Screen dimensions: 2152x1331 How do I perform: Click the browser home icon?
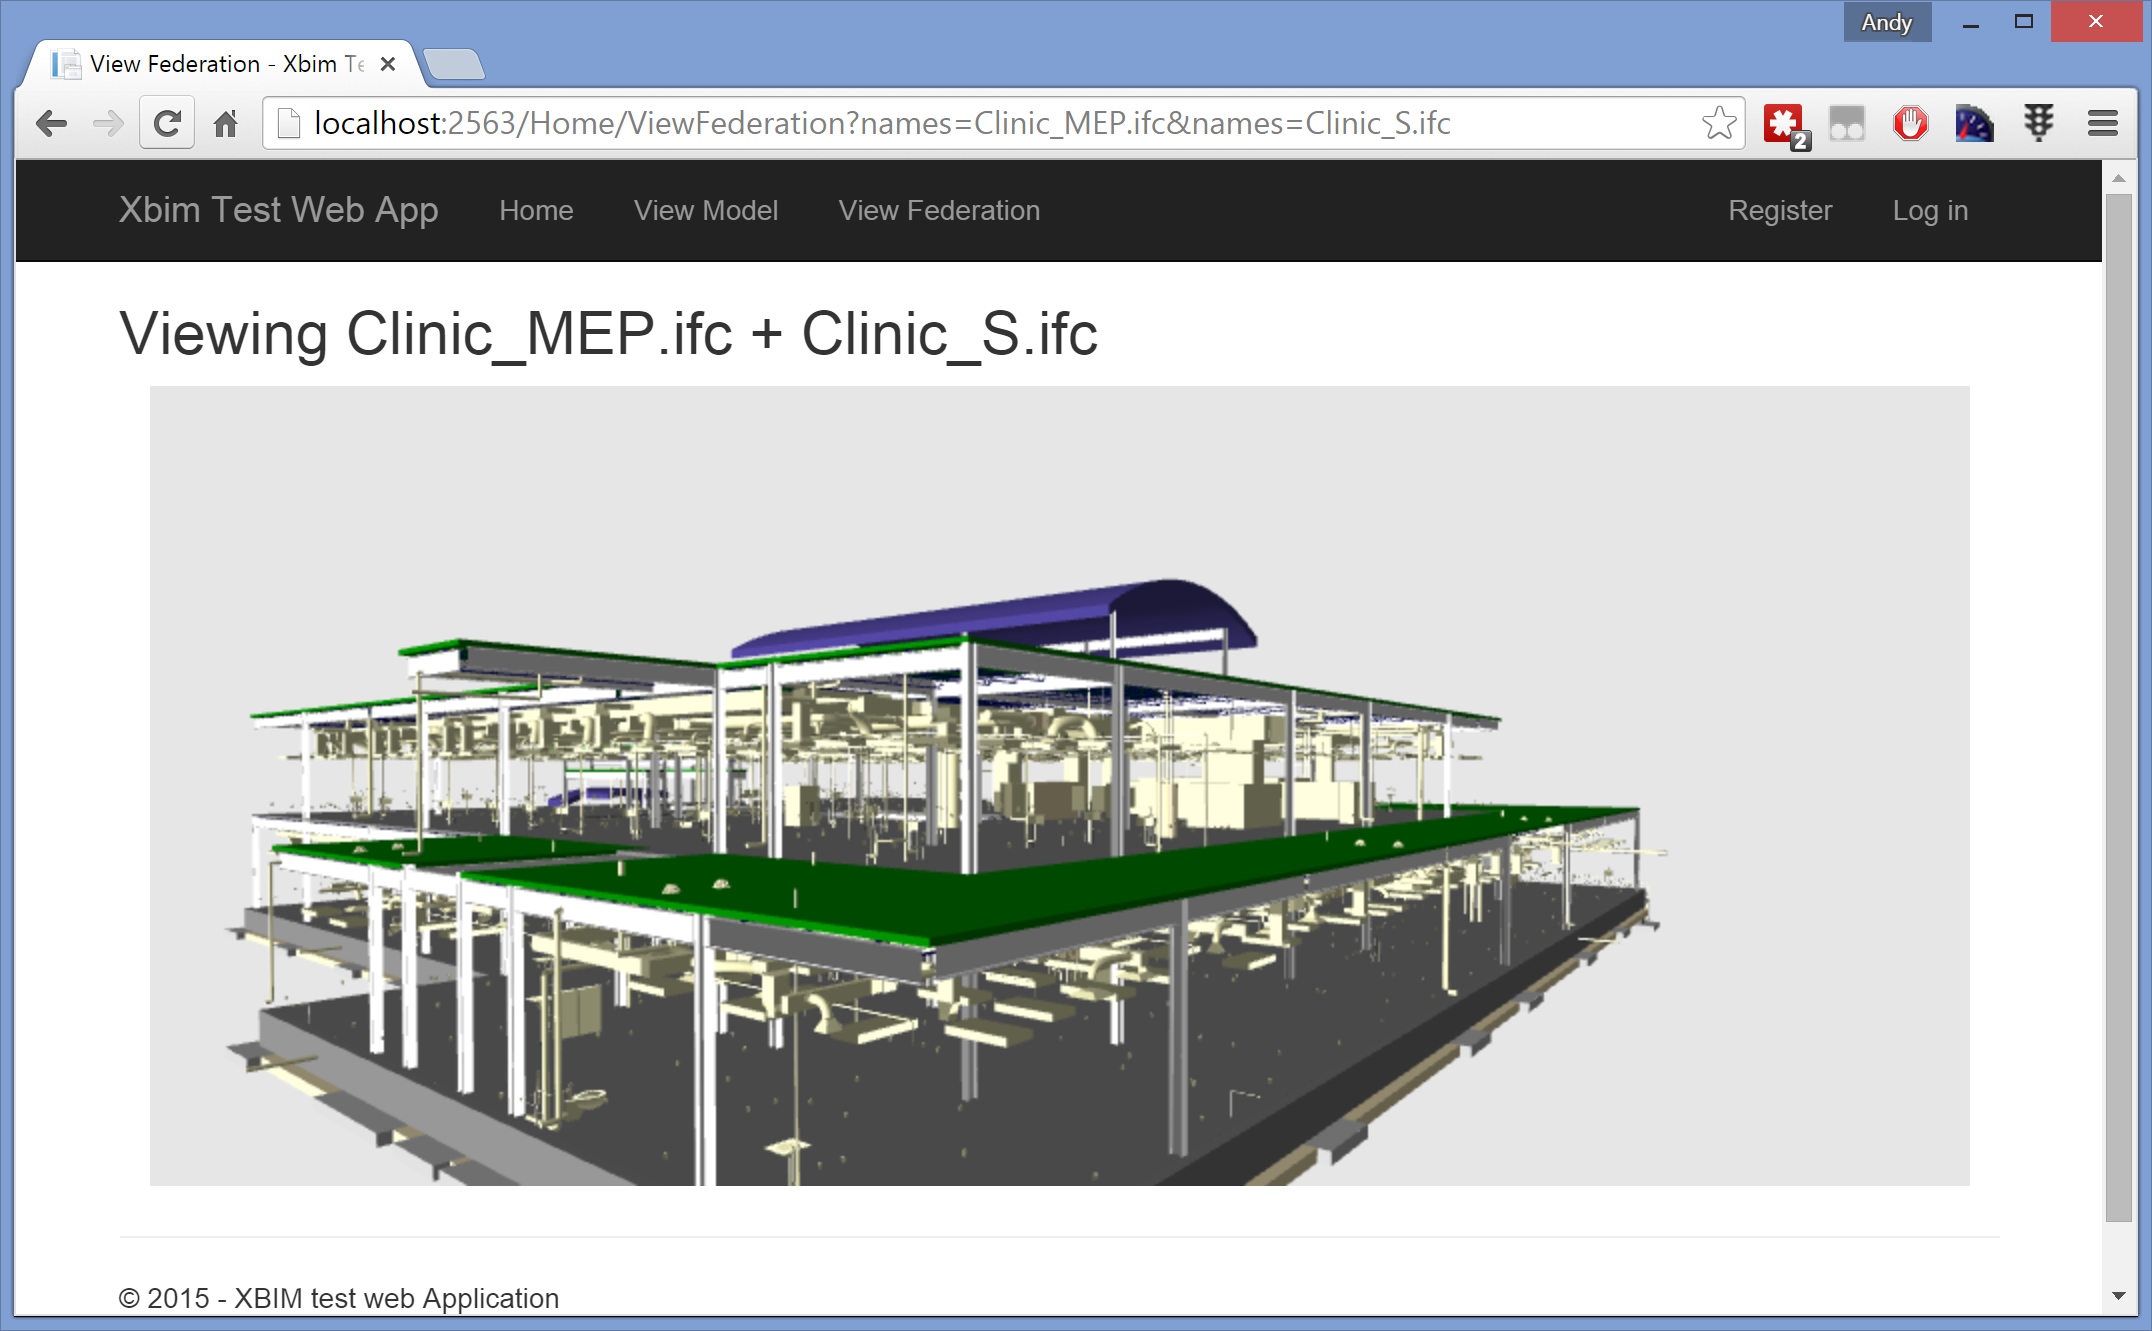pyautogui.click(x=226, y=124)
